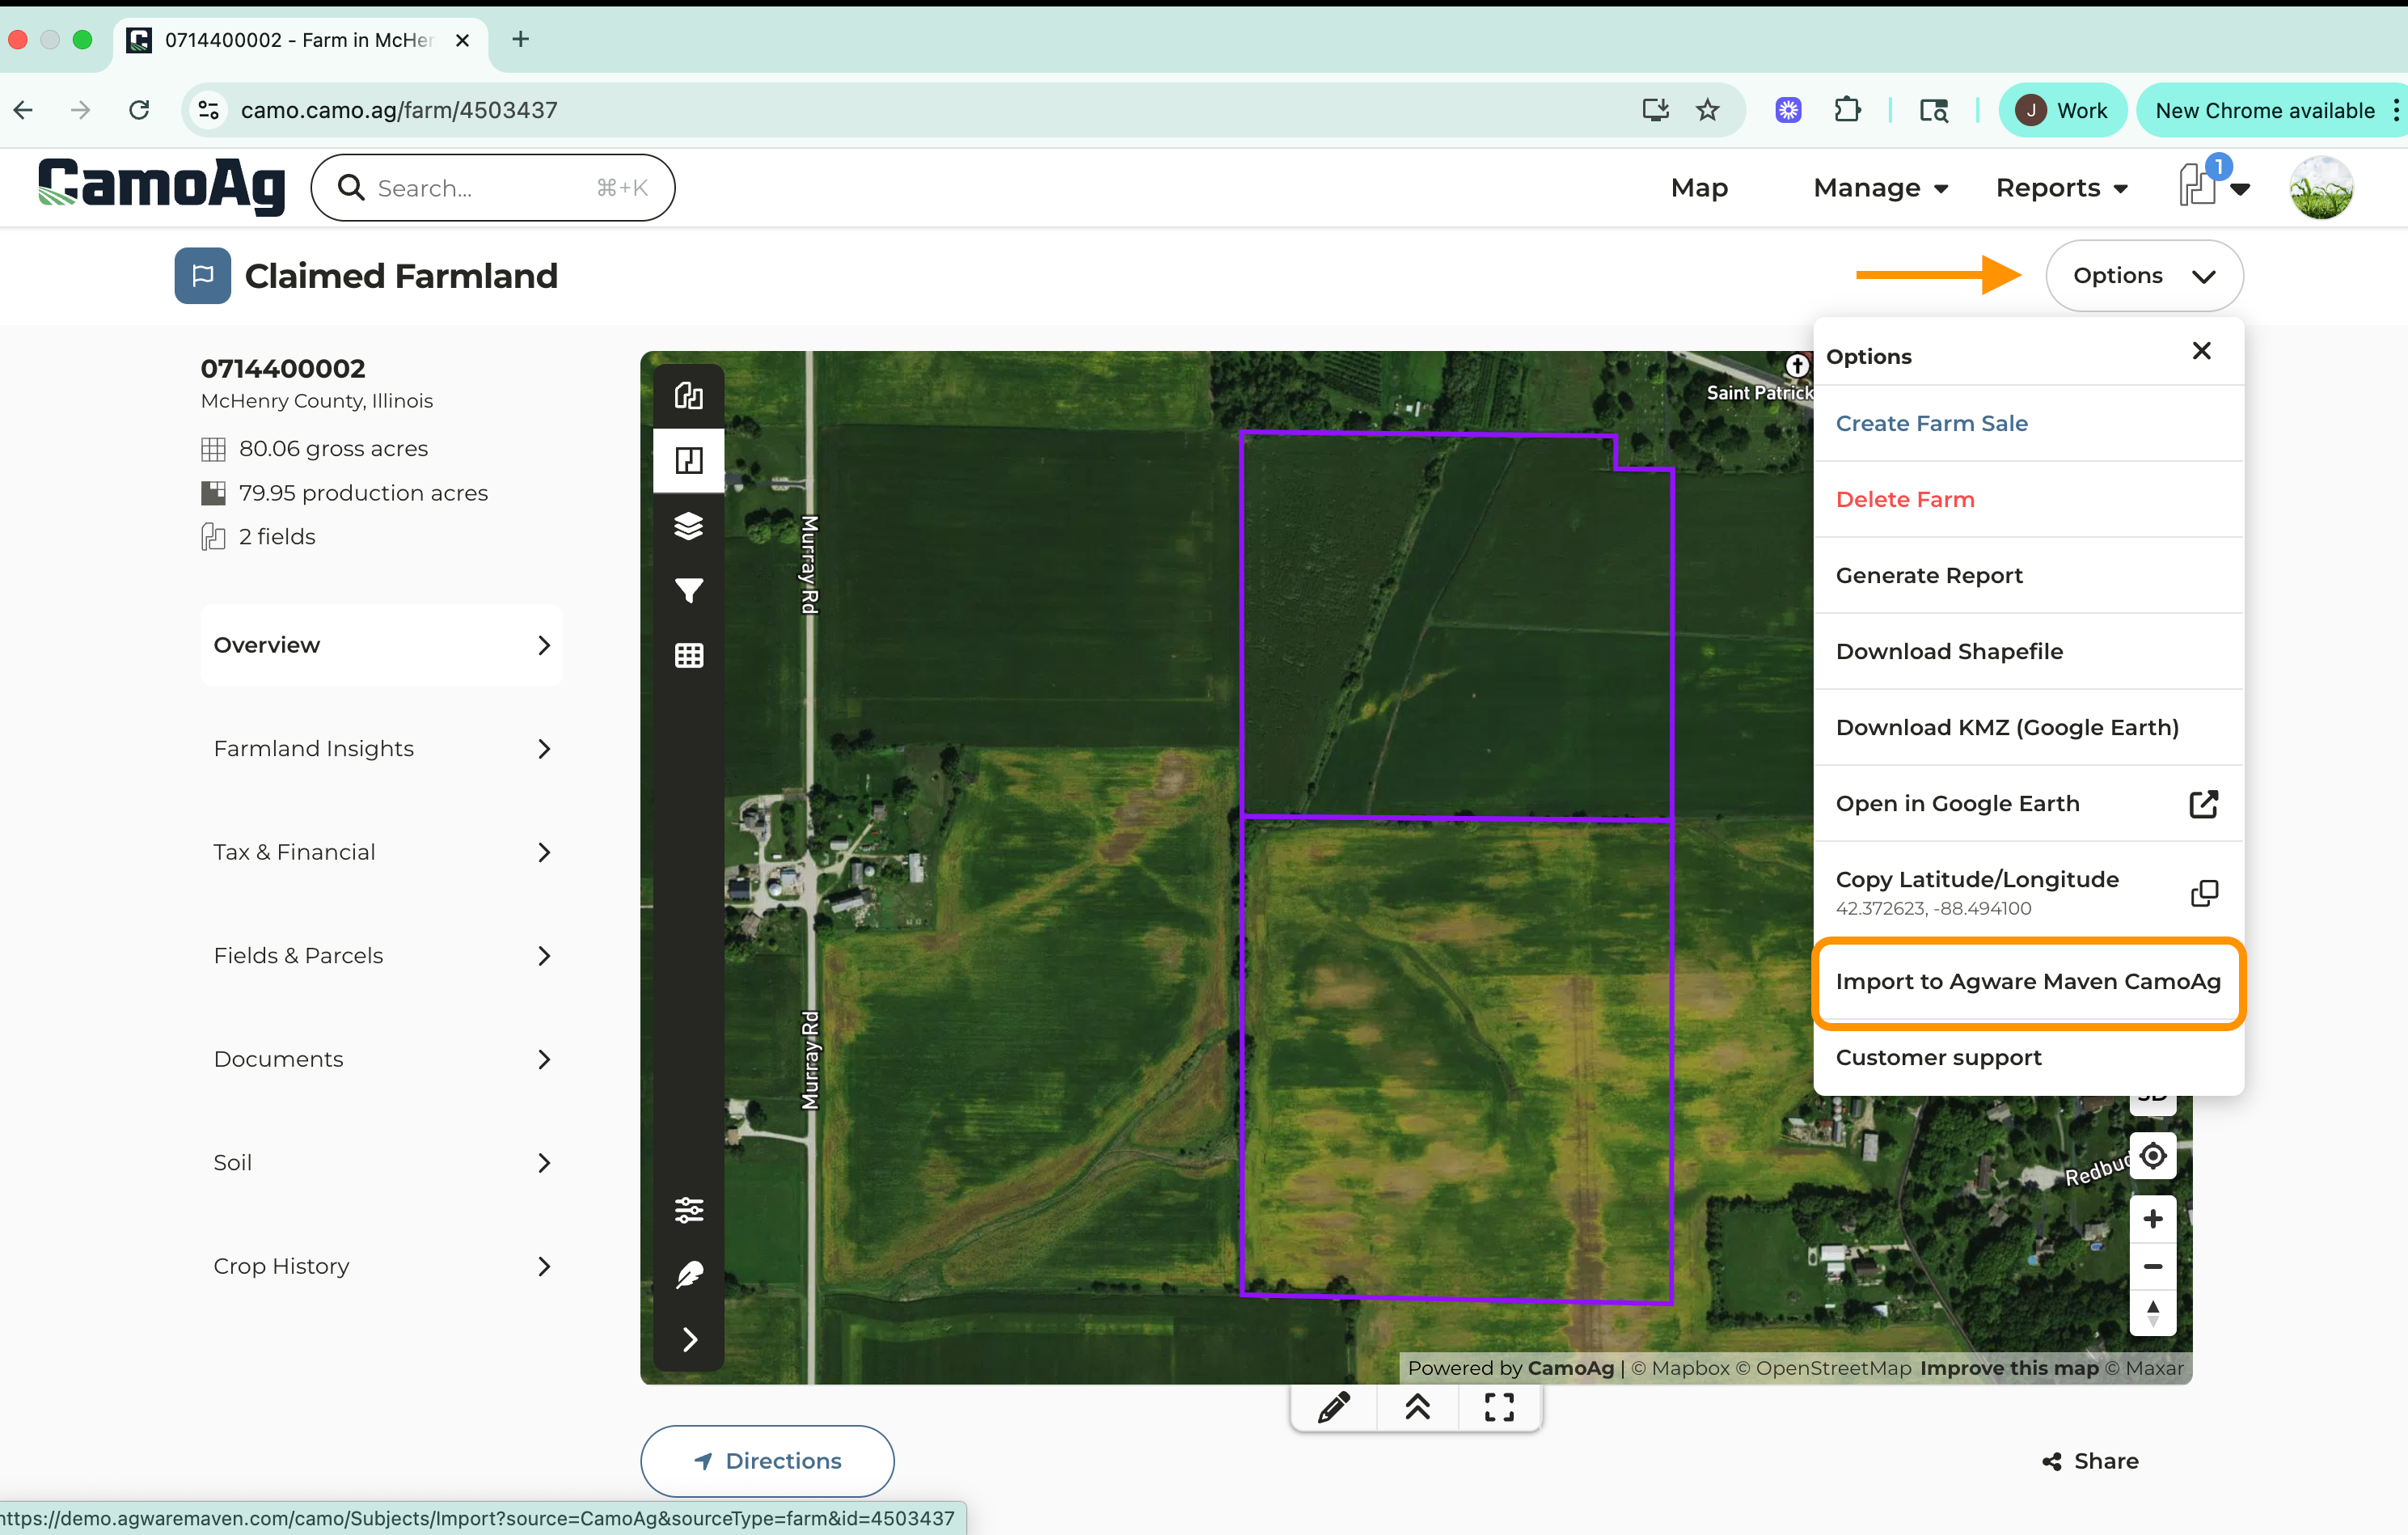The height and width of the screenshot is (1535, 2408).
Task: Select Open in Google Earth option
Action: coord(2028,803)
